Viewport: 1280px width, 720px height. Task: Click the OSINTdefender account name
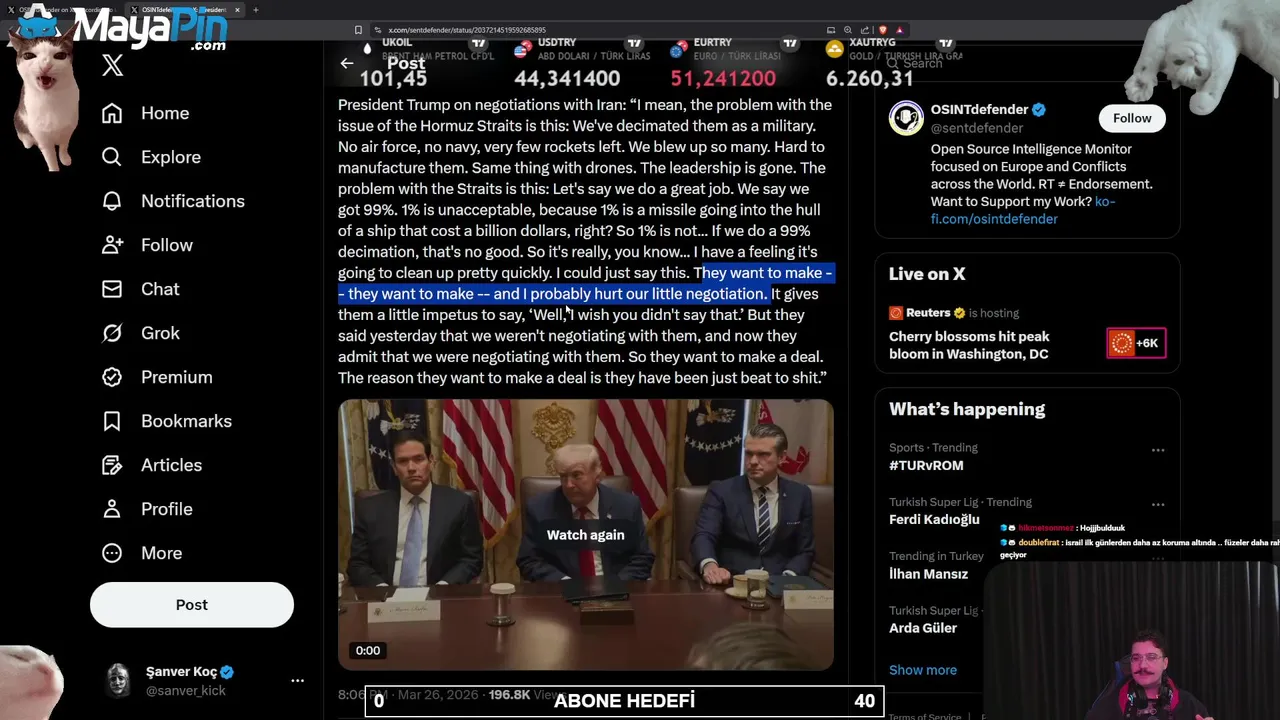tap(979, 110)
